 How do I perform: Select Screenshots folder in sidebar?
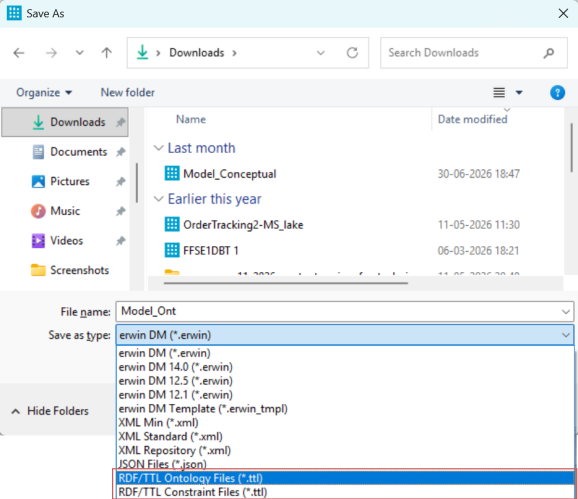click(70, 270)
